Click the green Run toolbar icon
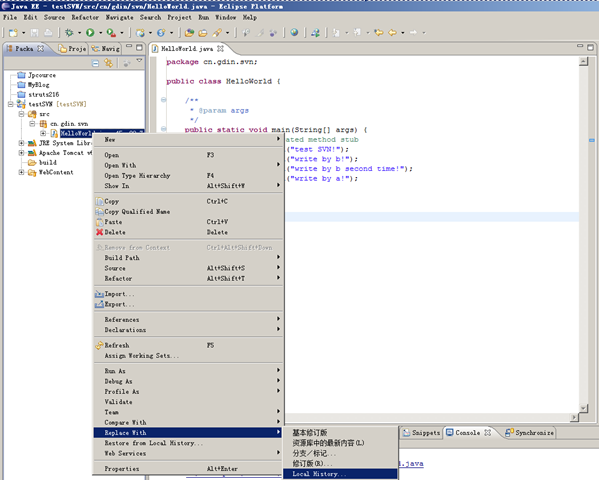Viewport: 599px width, 480px height. coord(90,33)
